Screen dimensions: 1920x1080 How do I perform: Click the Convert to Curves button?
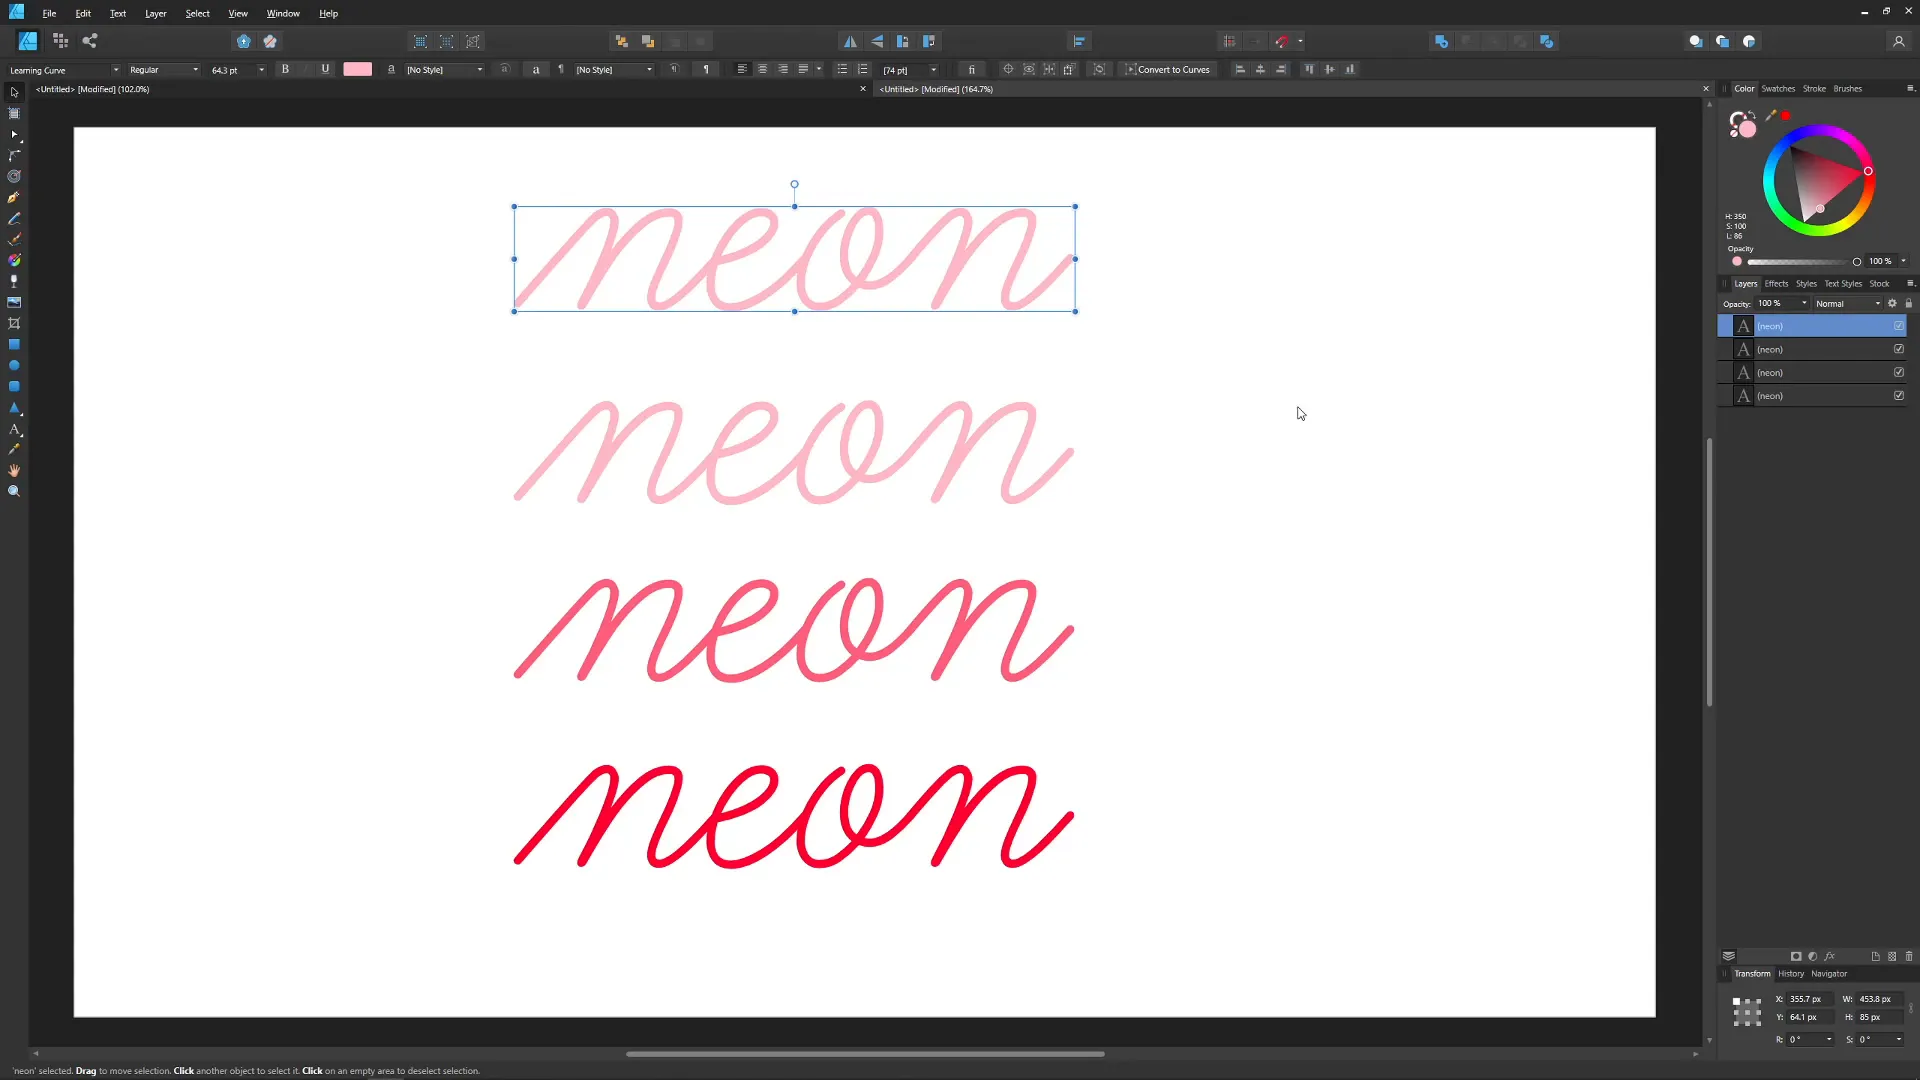click(1167, 69)
